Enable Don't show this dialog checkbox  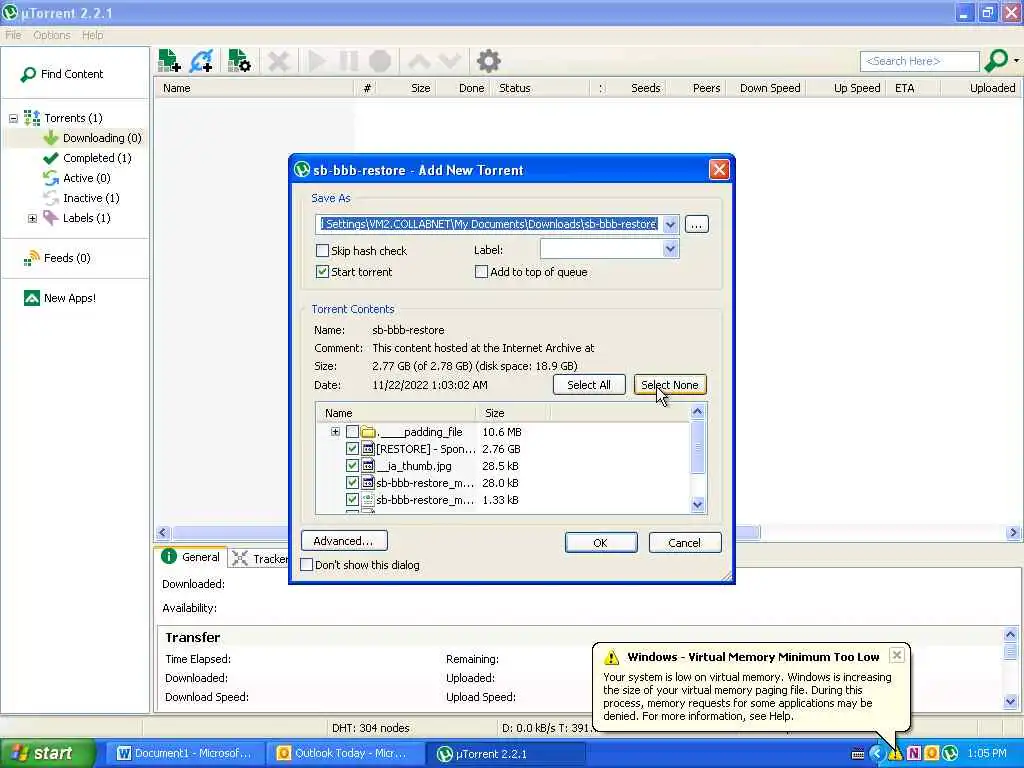click(x=306, y=565)
